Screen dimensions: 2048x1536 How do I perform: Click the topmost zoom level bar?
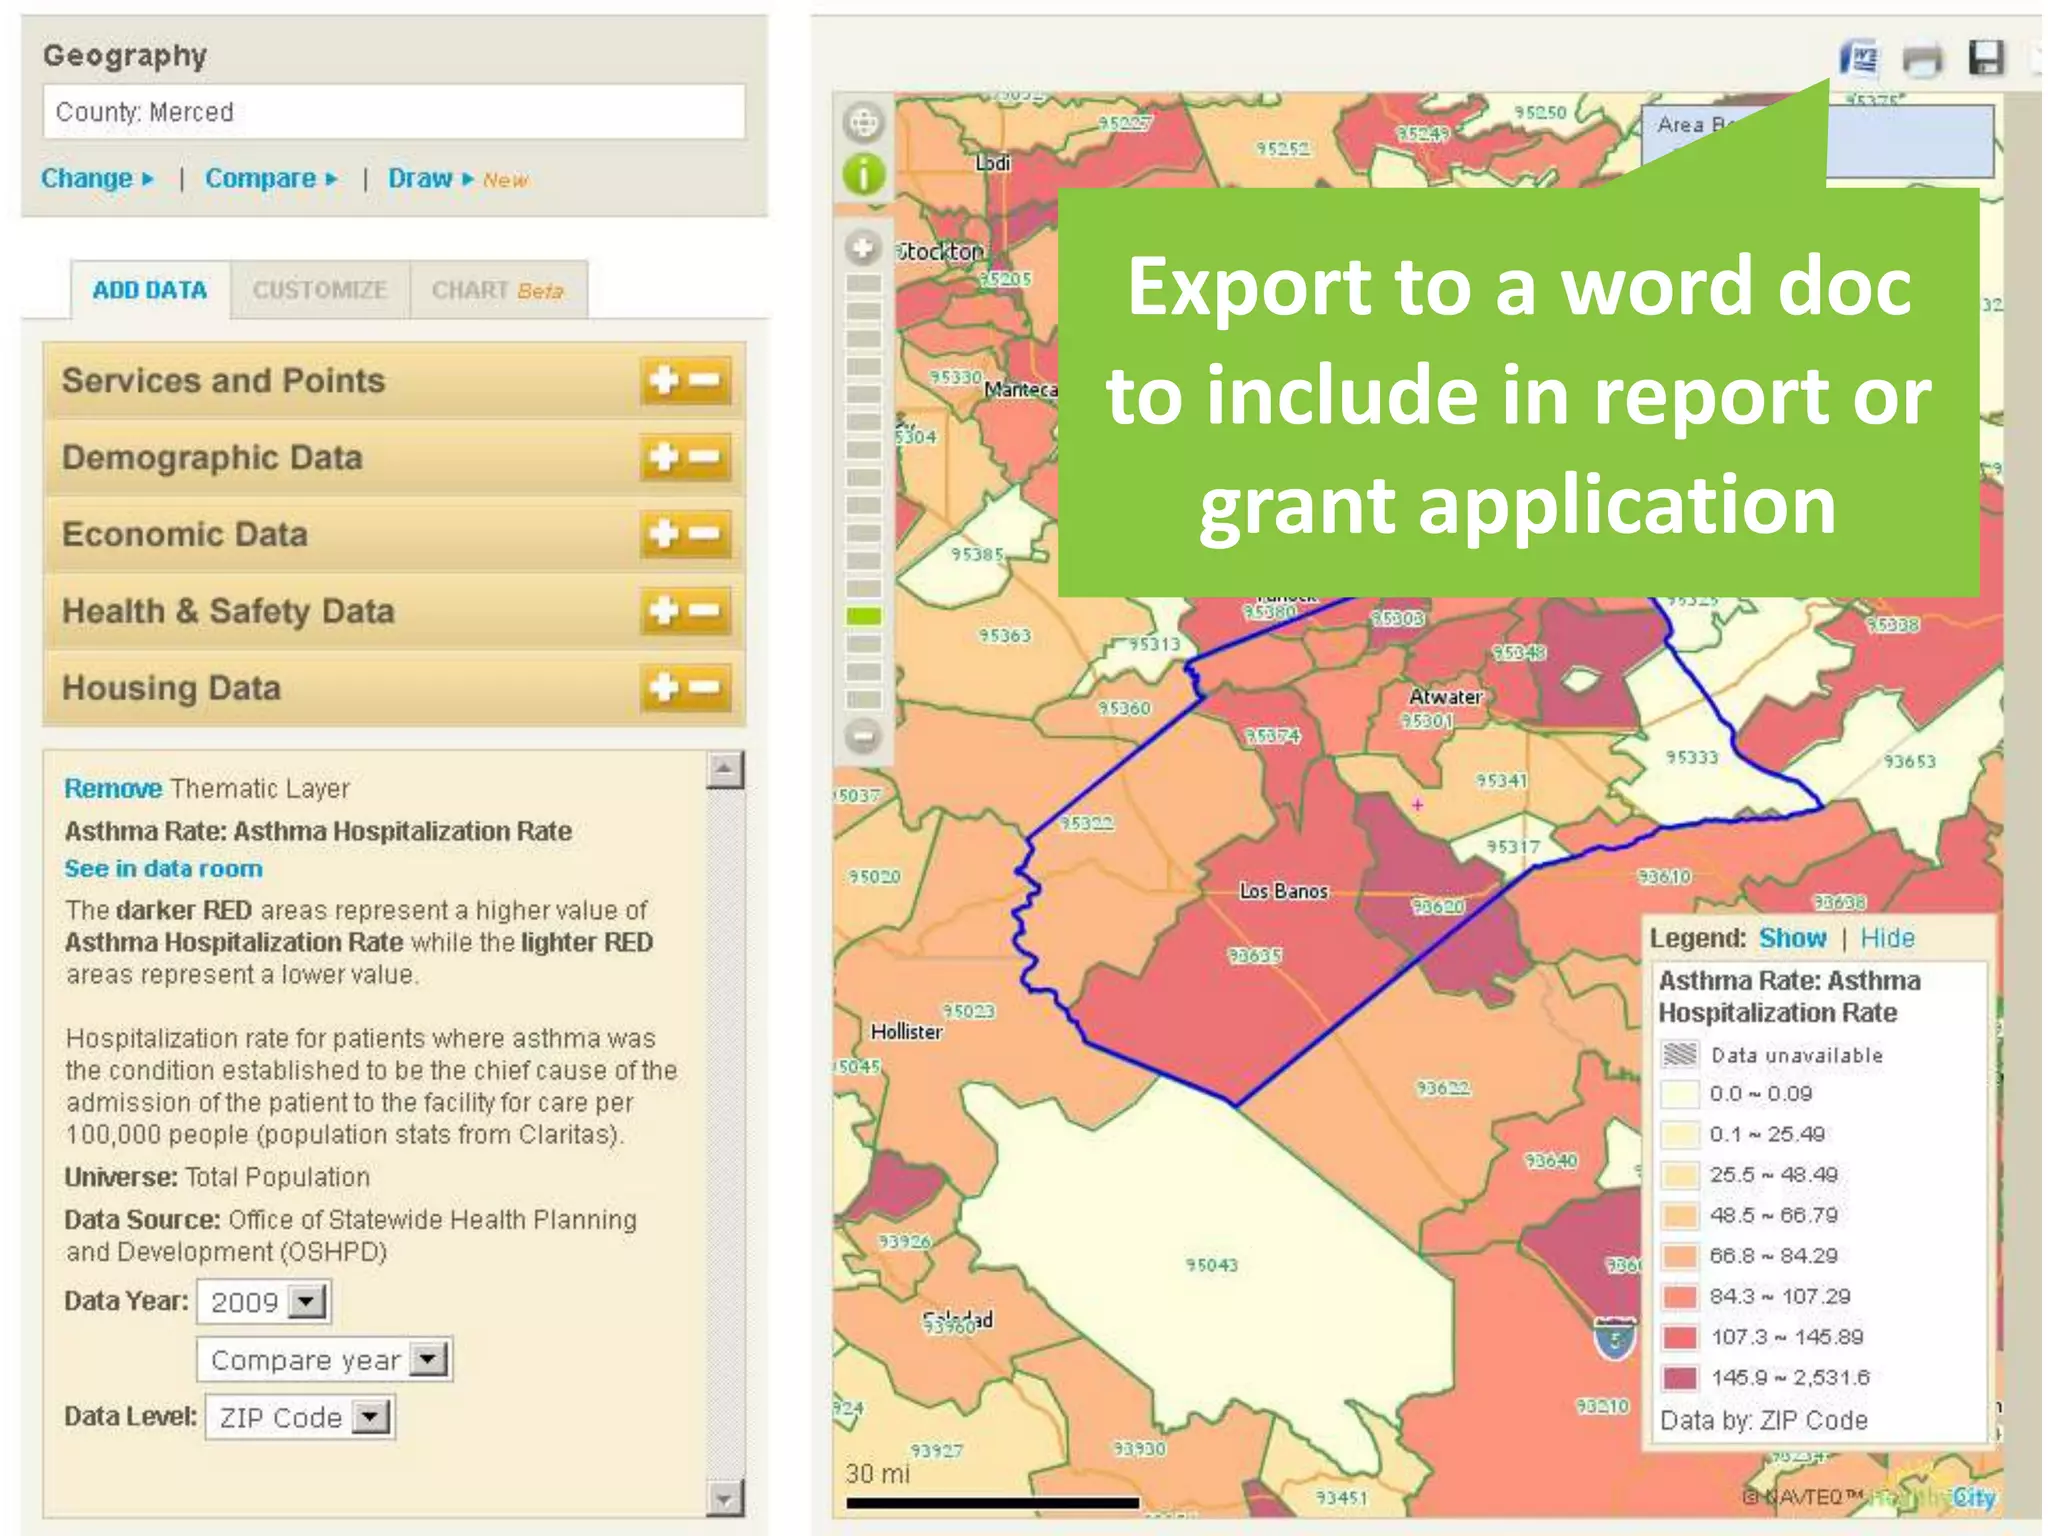tap(863, 284)
